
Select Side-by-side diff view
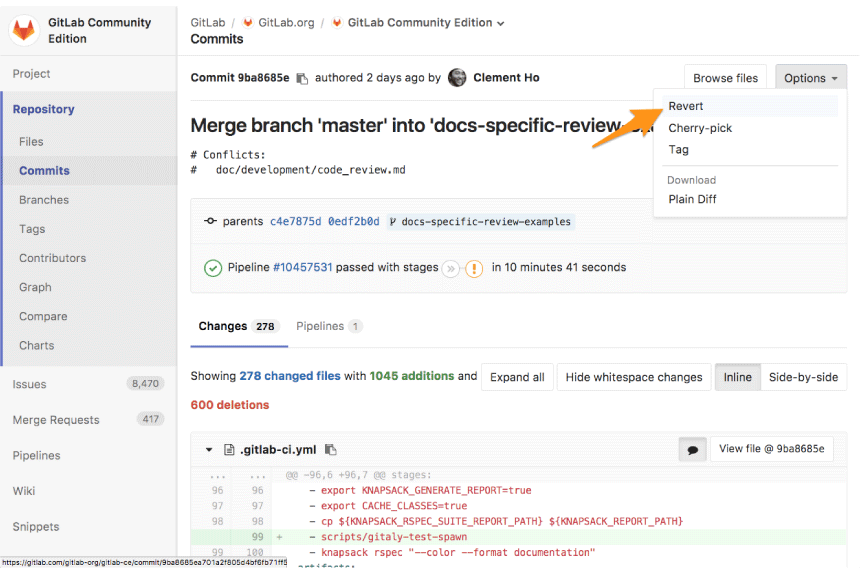(x=804, y=377)
